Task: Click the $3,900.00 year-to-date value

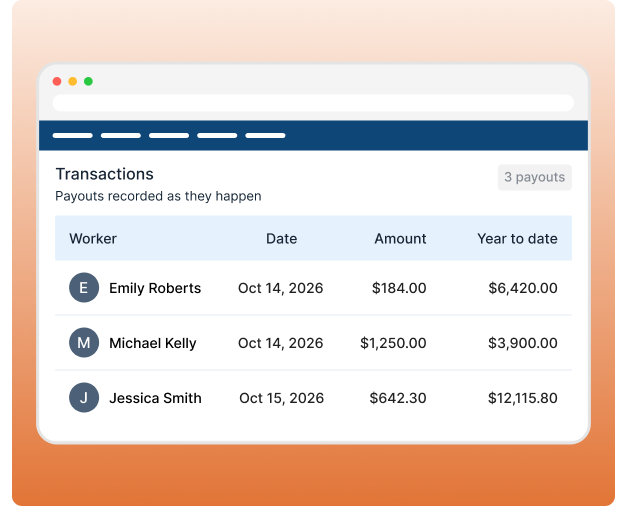Action: (523, 343)
